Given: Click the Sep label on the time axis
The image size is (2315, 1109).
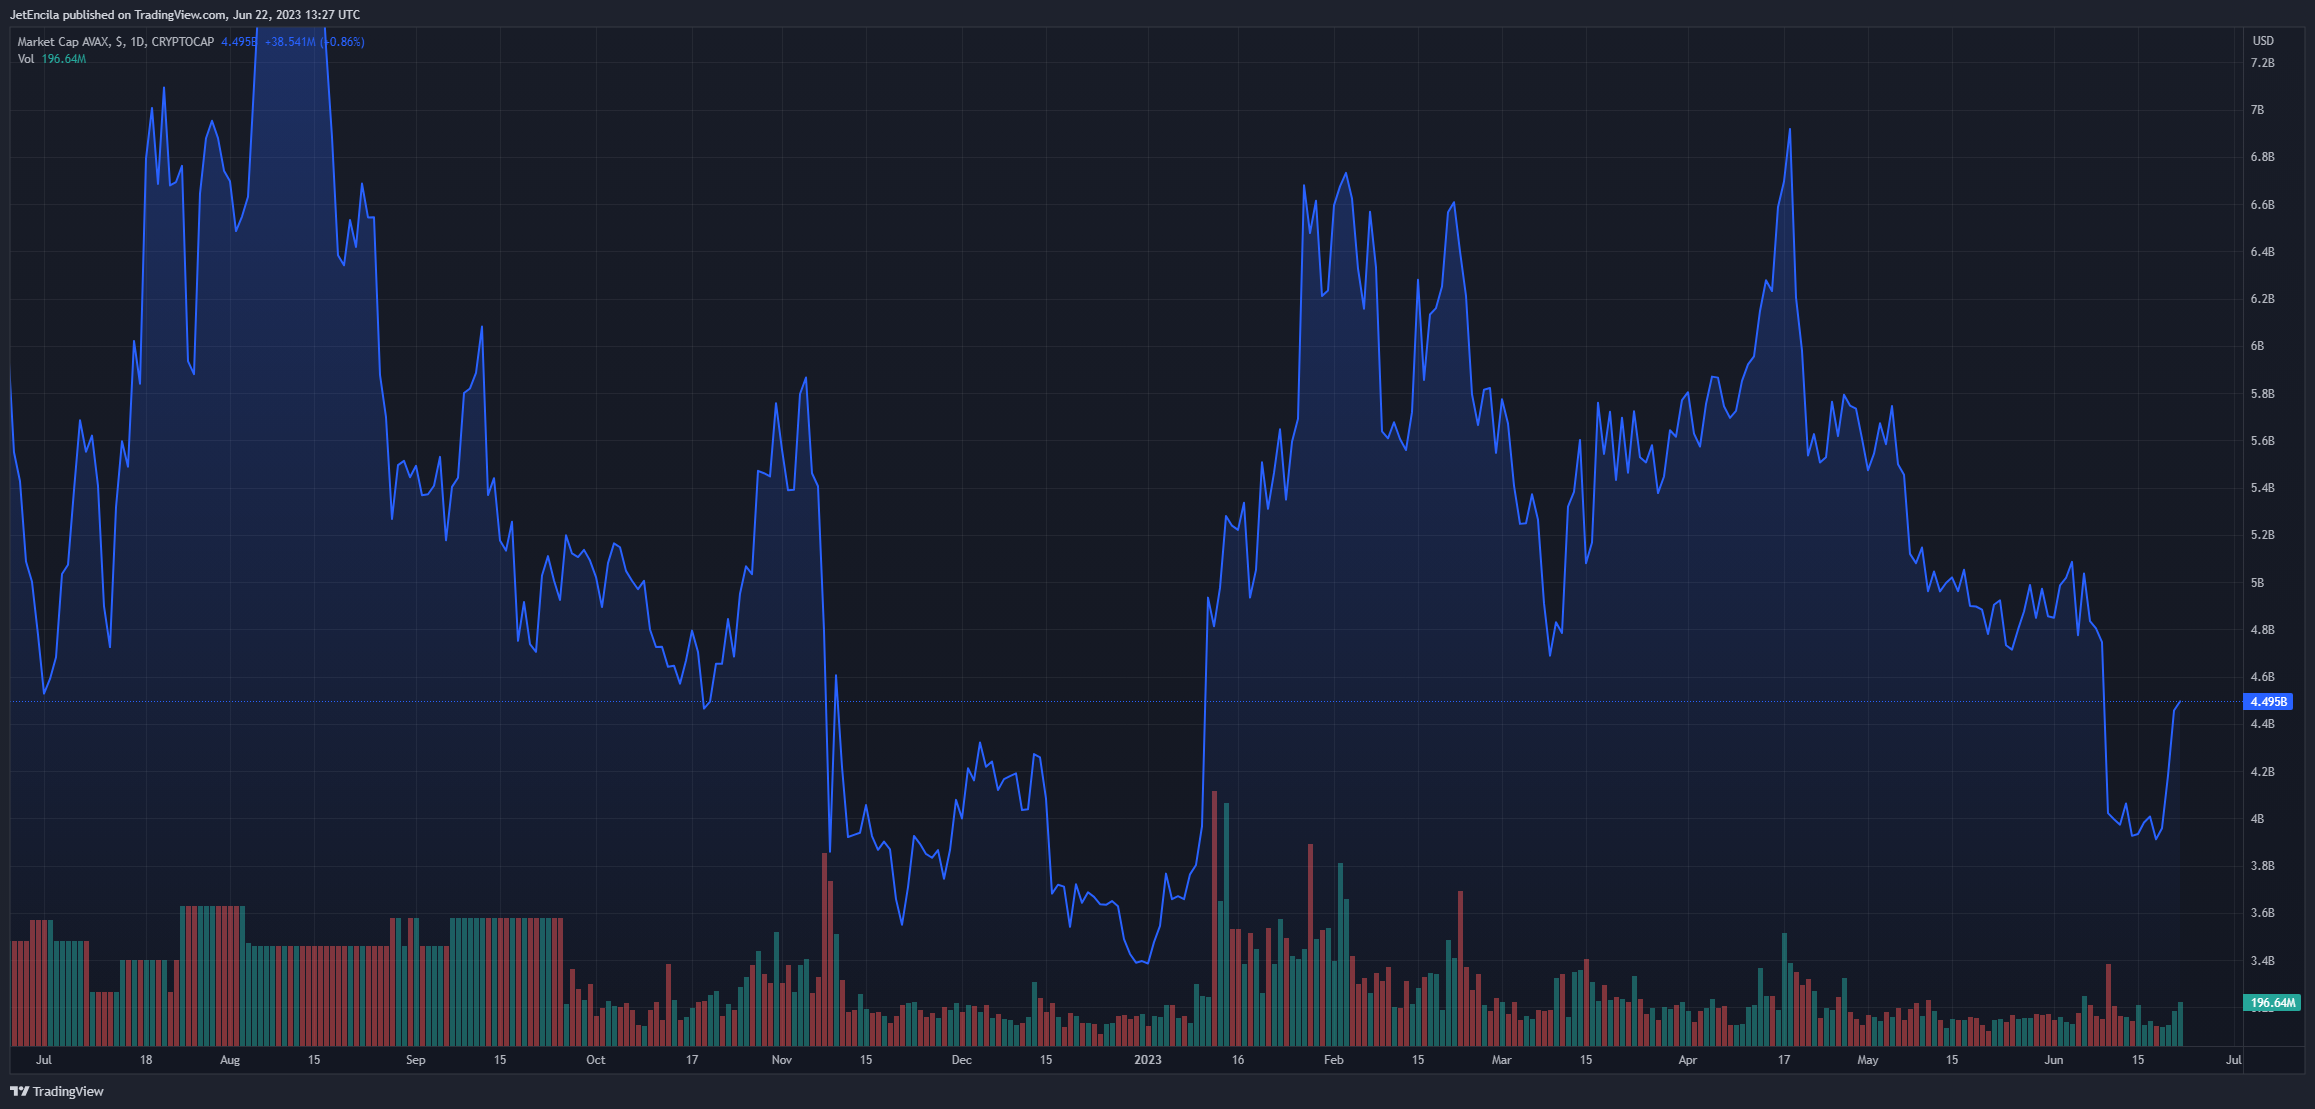Looking at the screenshot, I should 416,1060.
